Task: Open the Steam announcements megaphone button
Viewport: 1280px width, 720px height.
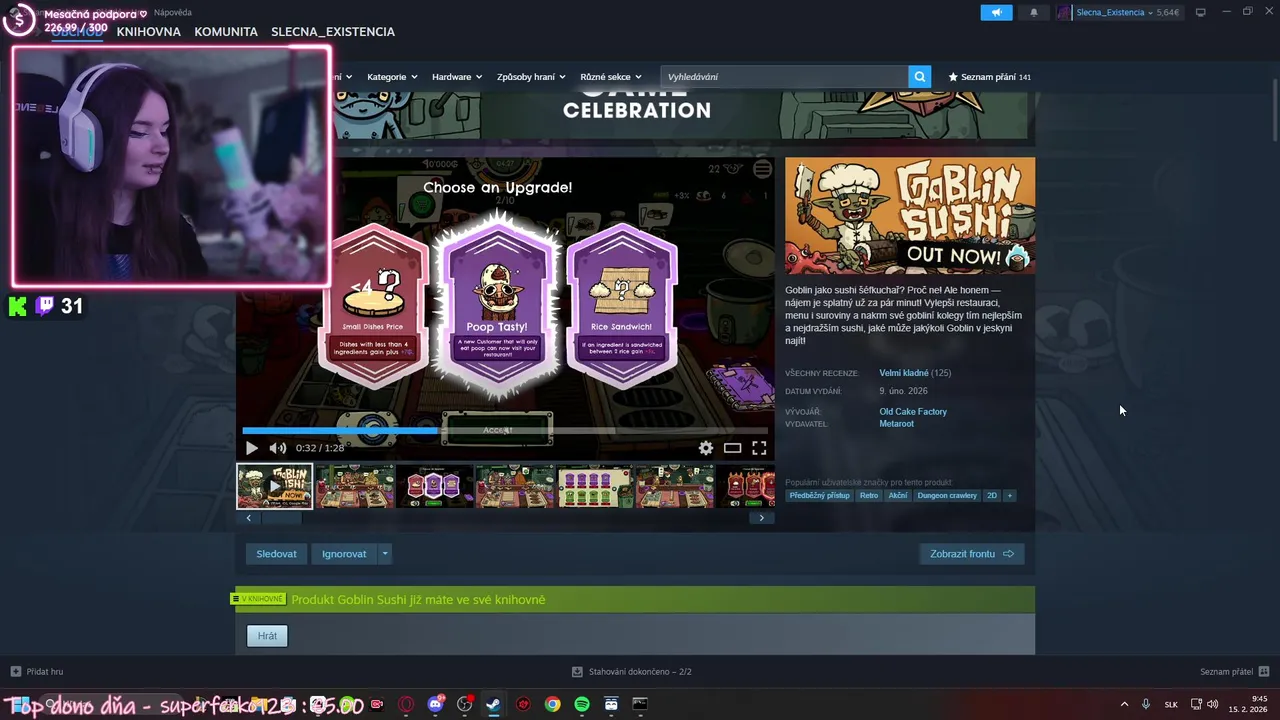Action: point(996,12)
